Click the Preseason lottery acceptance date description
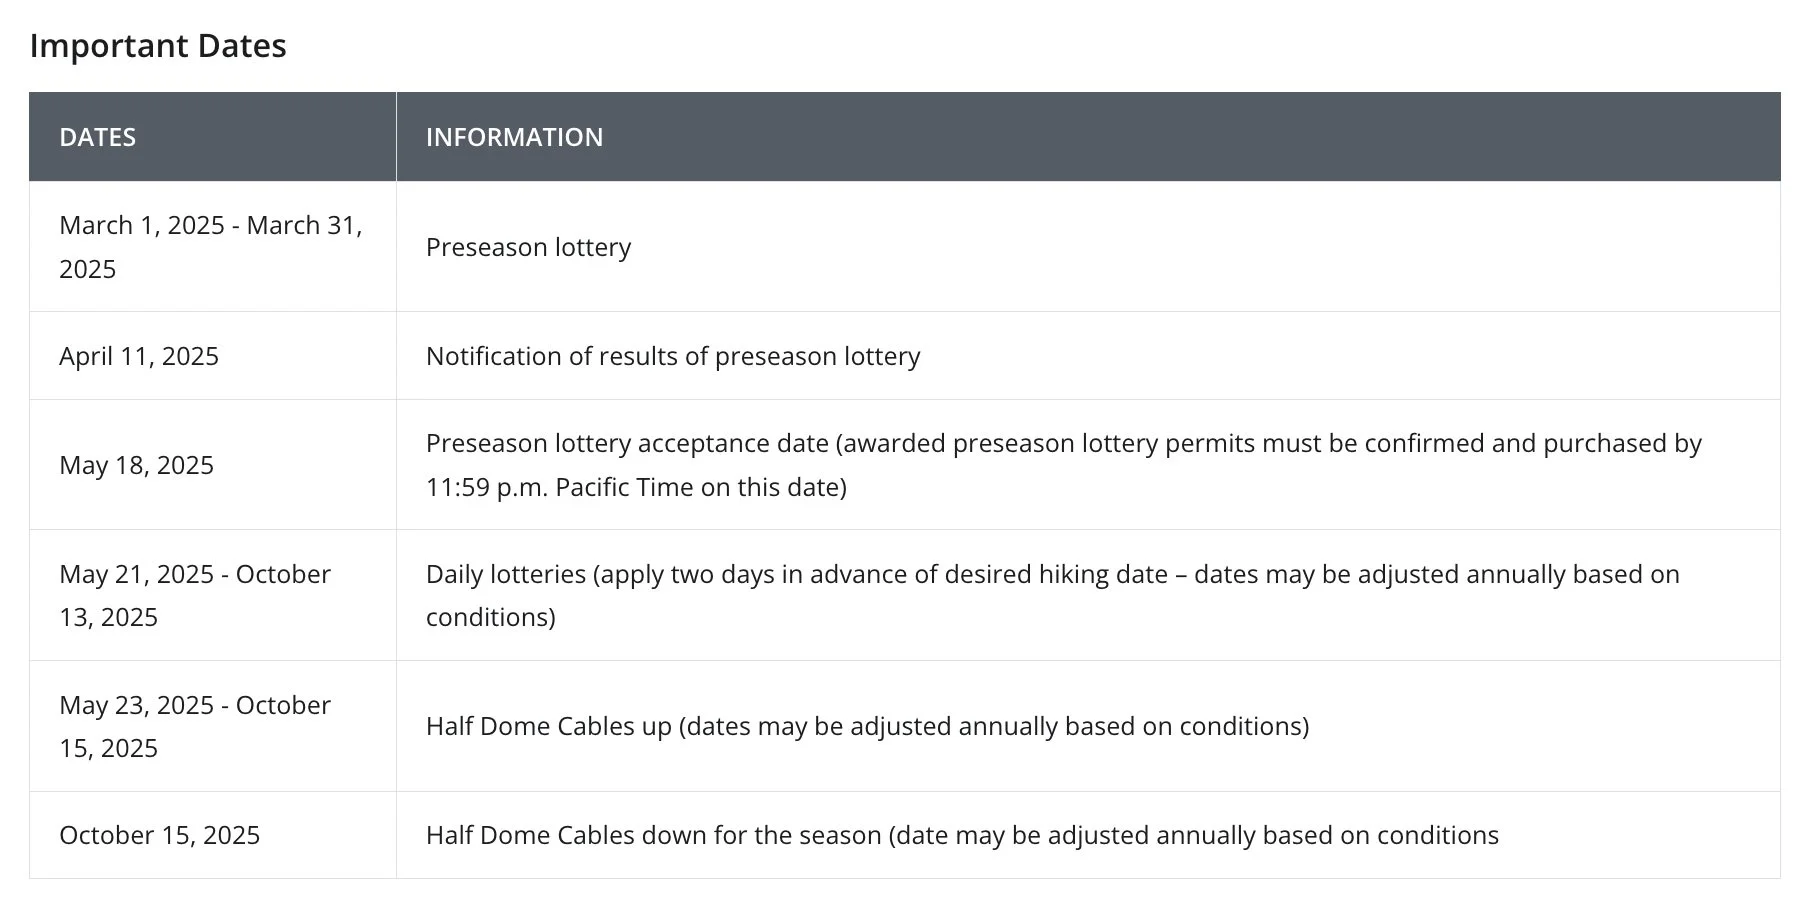This screenshot has width=1812, height=904. (x=1064, y=465)
